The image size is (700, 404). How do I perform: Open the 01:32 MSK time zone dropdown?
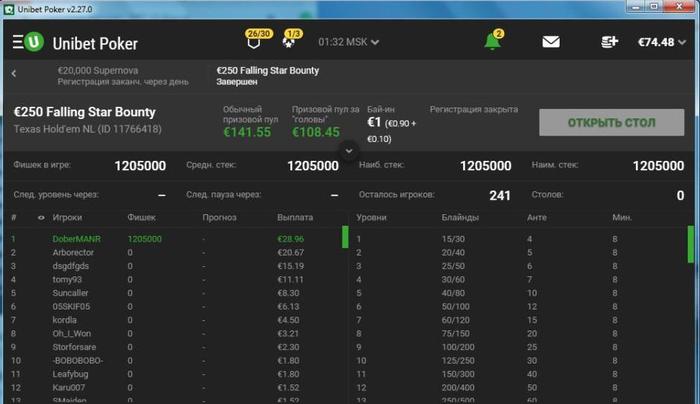(x=349, y=42)
